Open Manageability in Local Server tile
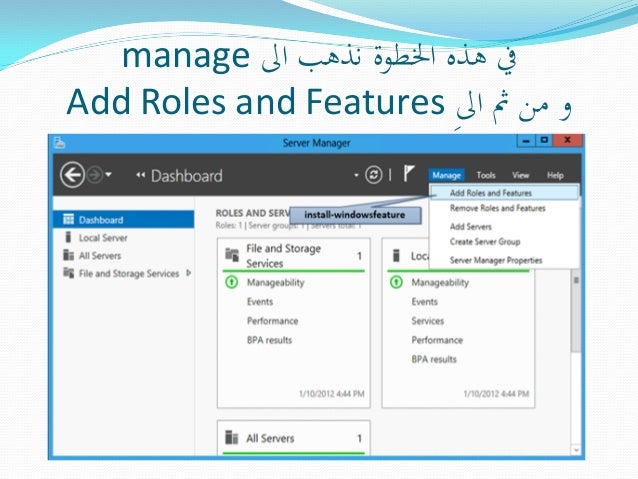The width and height of the screenshot is (638, 479). pos(440,282)
